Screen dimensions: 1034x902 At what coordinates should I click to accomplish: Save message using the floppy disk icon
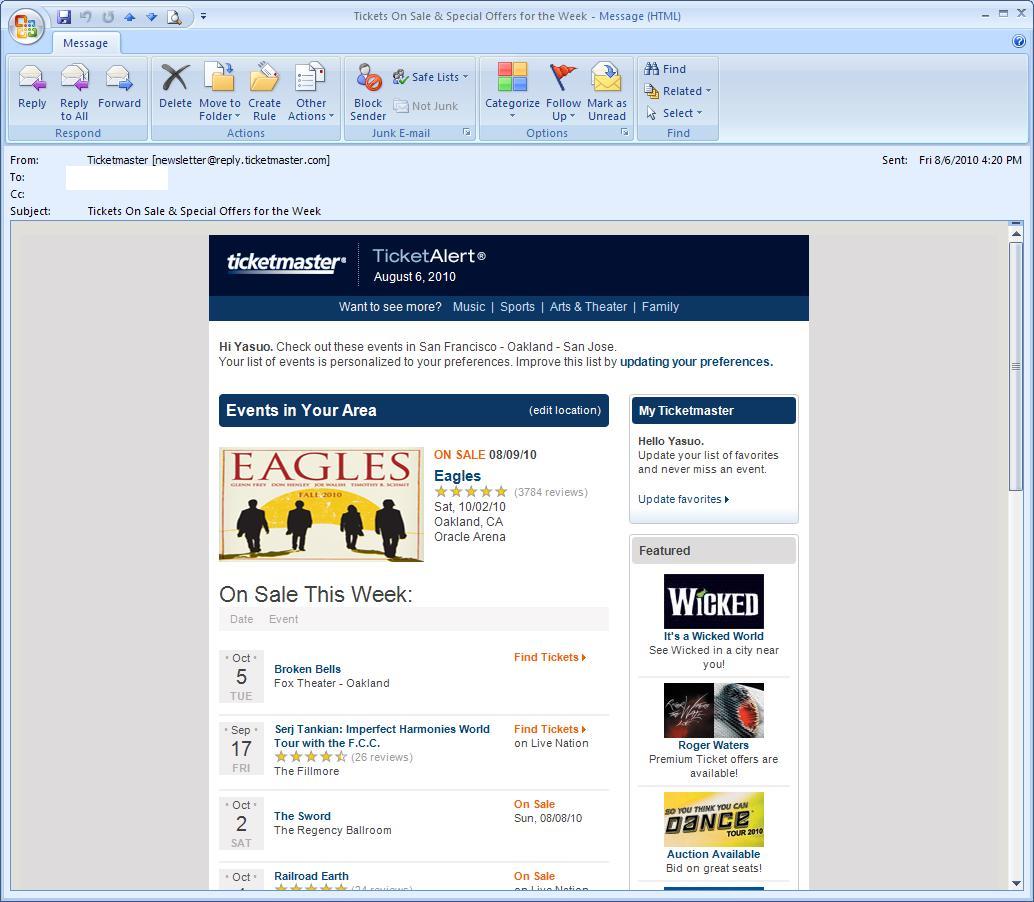tap(64, 16)
